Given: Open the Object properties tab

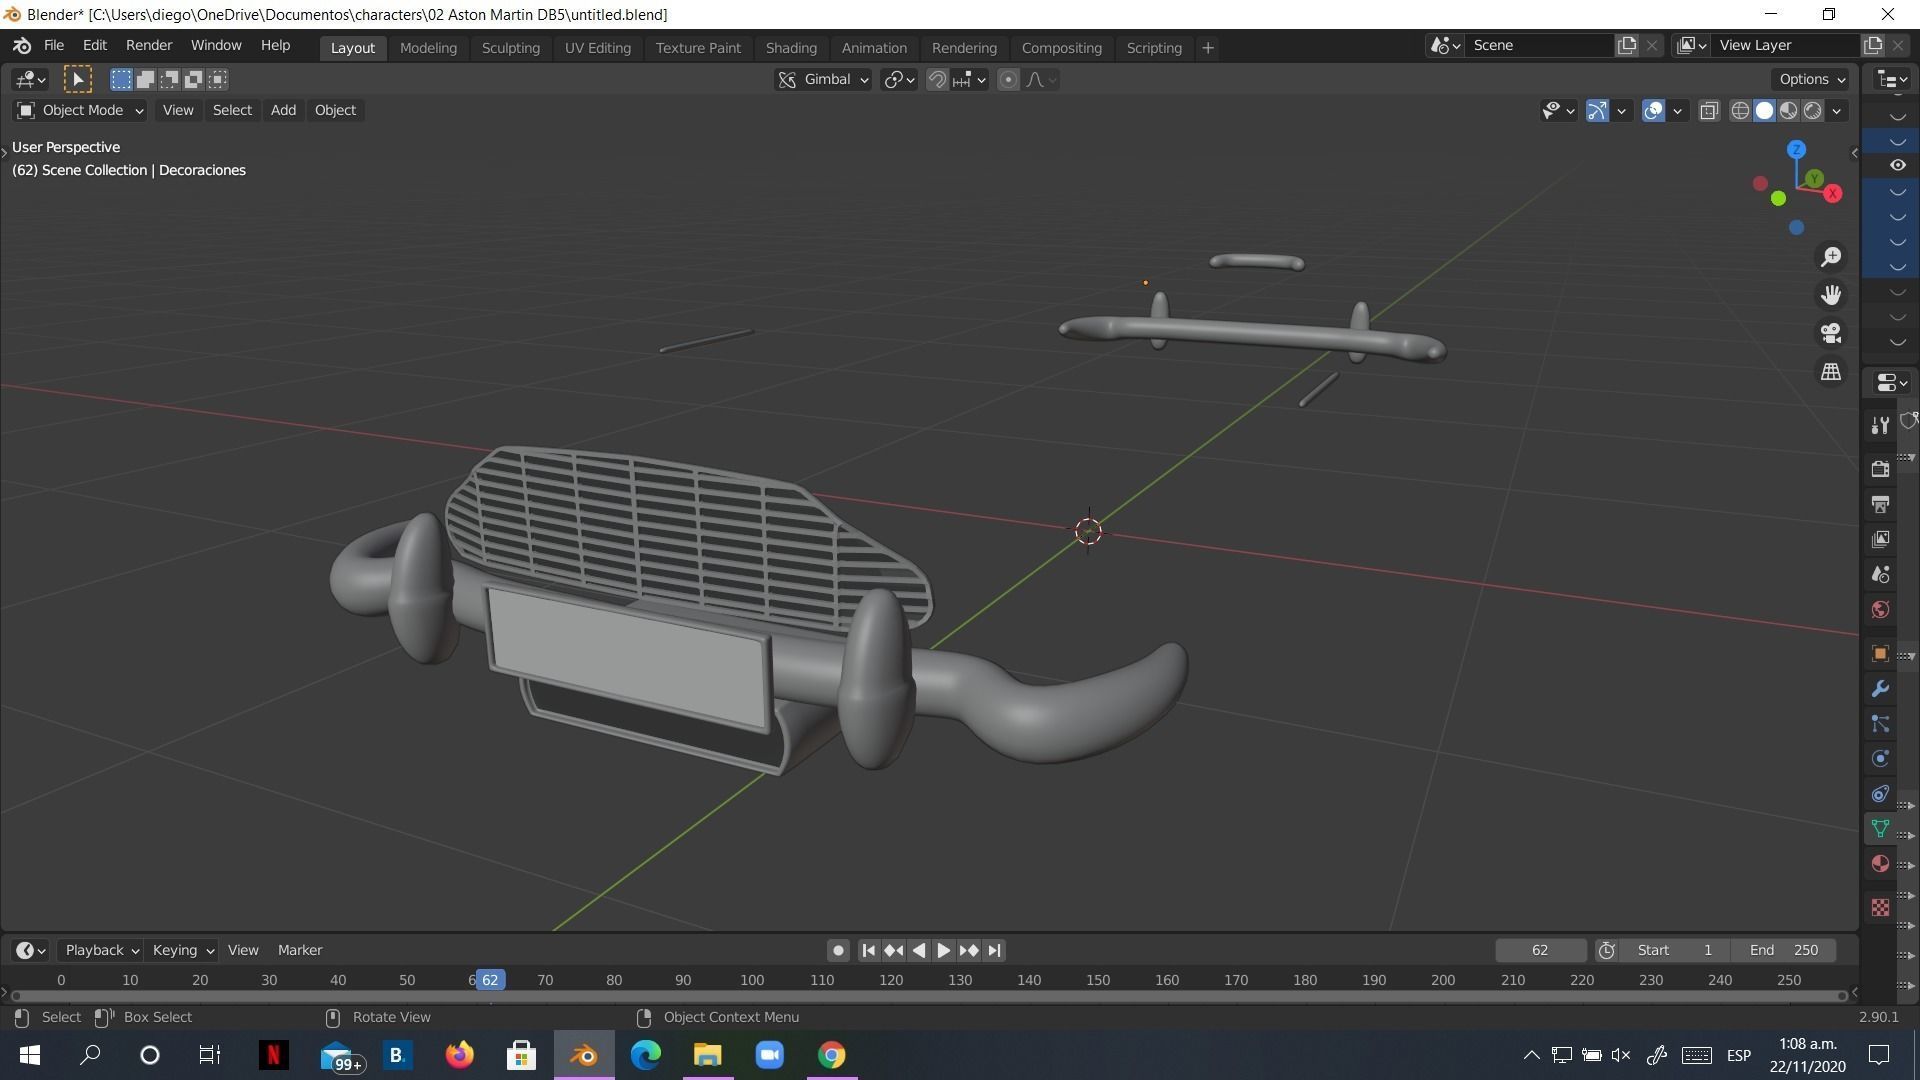Looking at the screenshot, I should point(1880,653).
